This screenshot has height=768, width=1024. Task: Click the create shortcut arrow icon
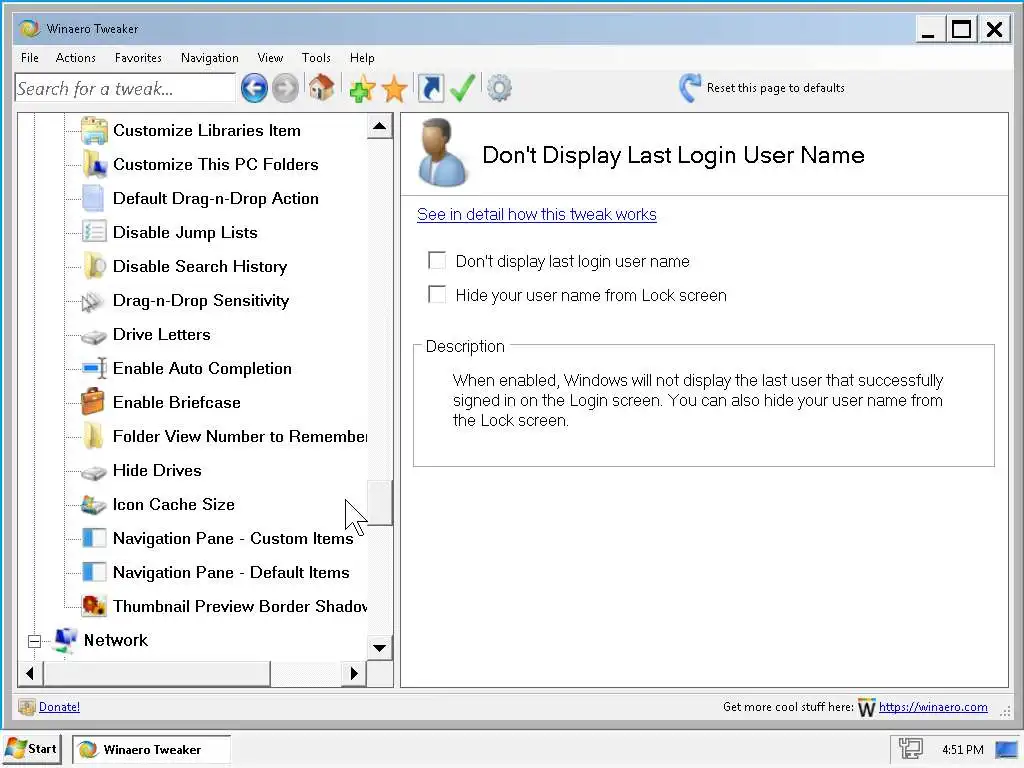coord(430,88)
